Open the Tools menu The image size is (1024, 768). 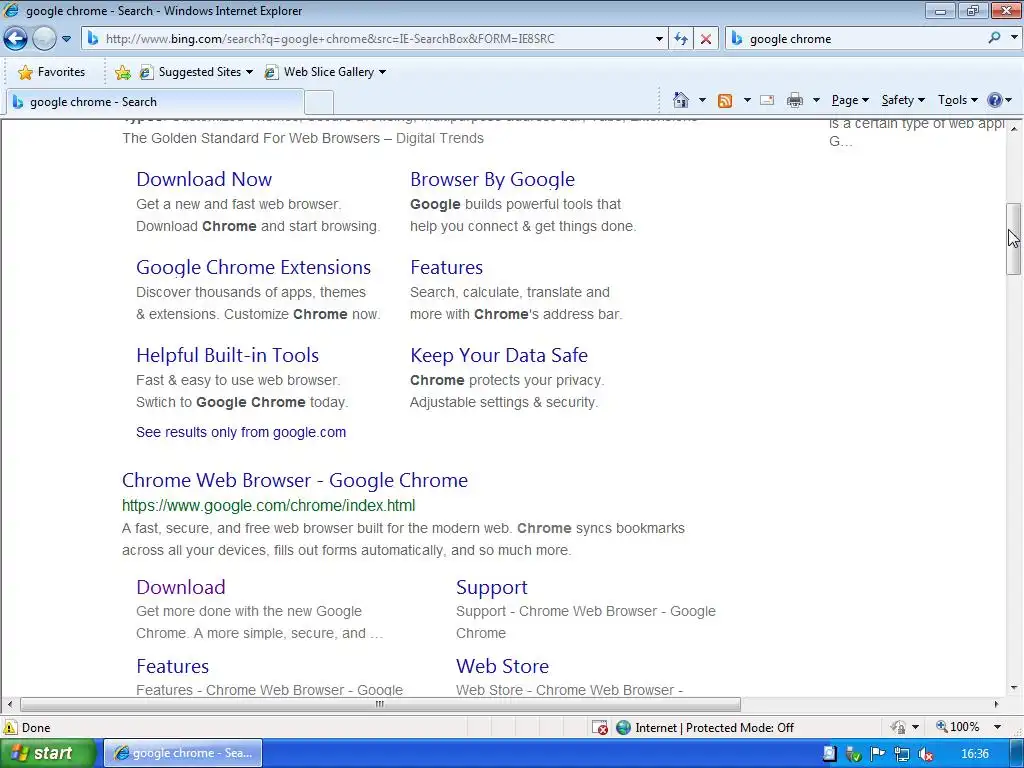click(x=957, y=100)
